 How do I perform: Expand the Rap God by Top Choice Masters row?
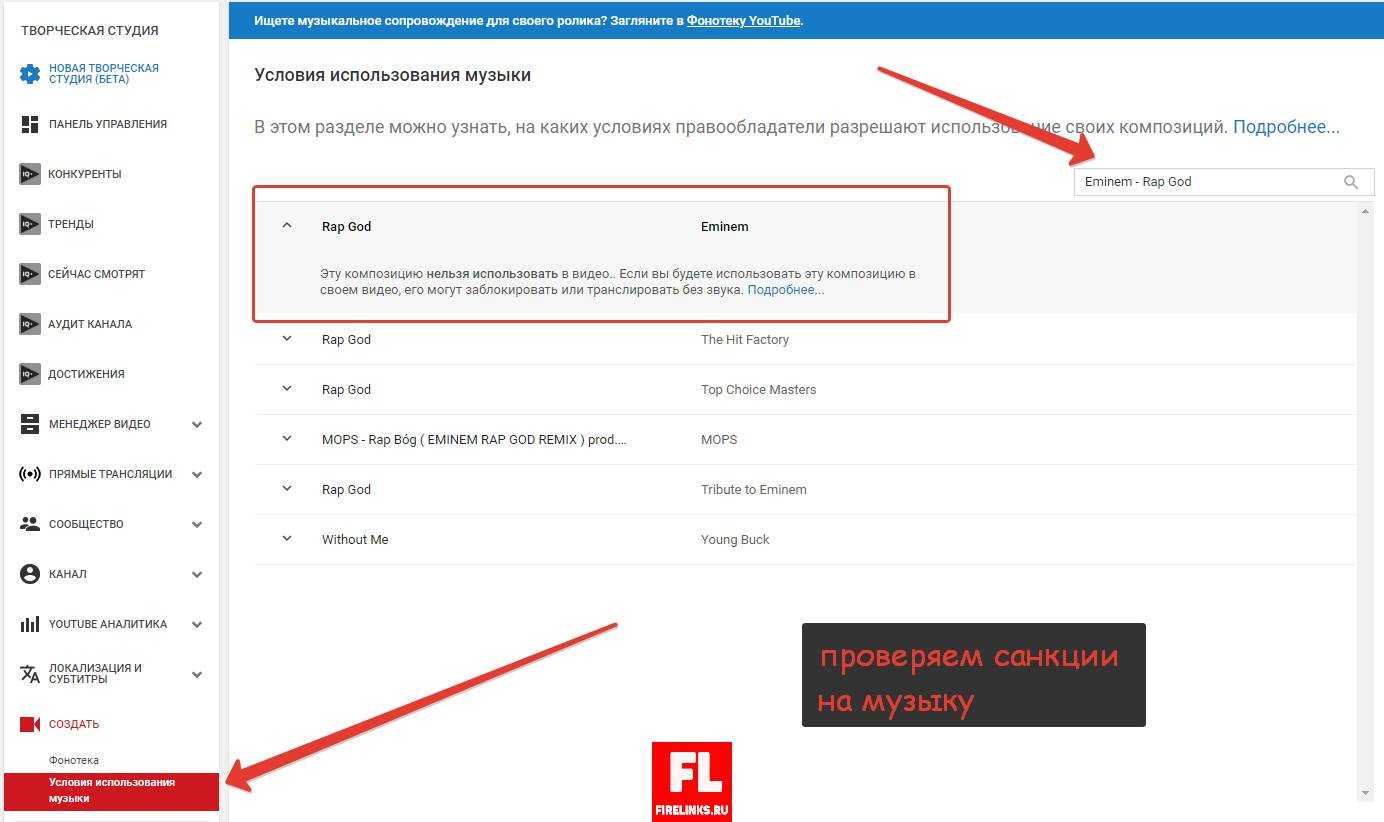tap(287, 389)
